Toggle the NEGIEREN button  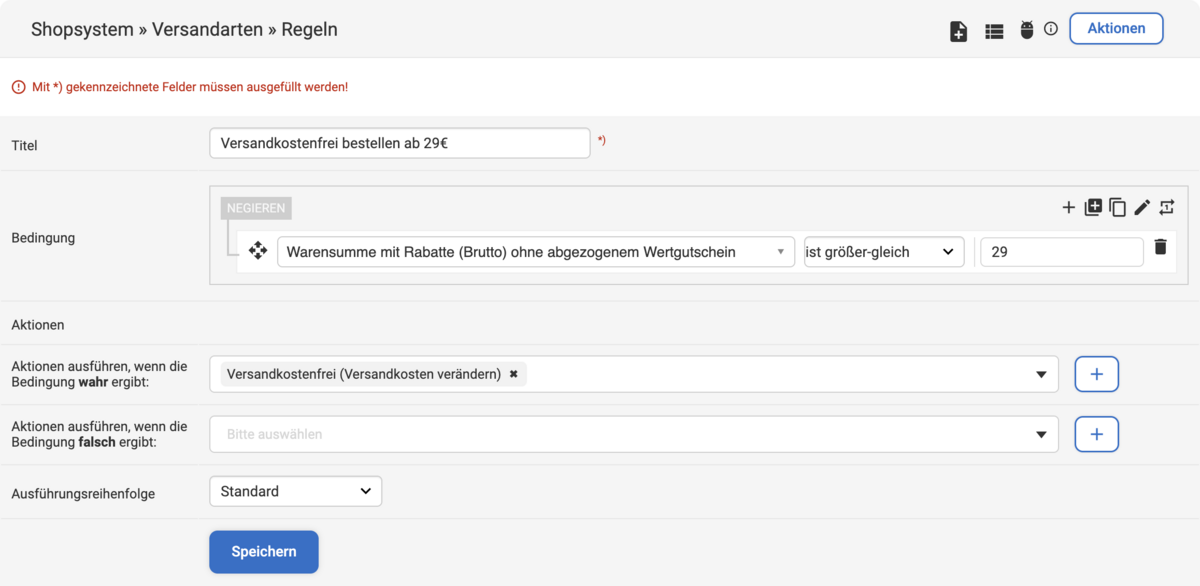[x=256, y=208]
